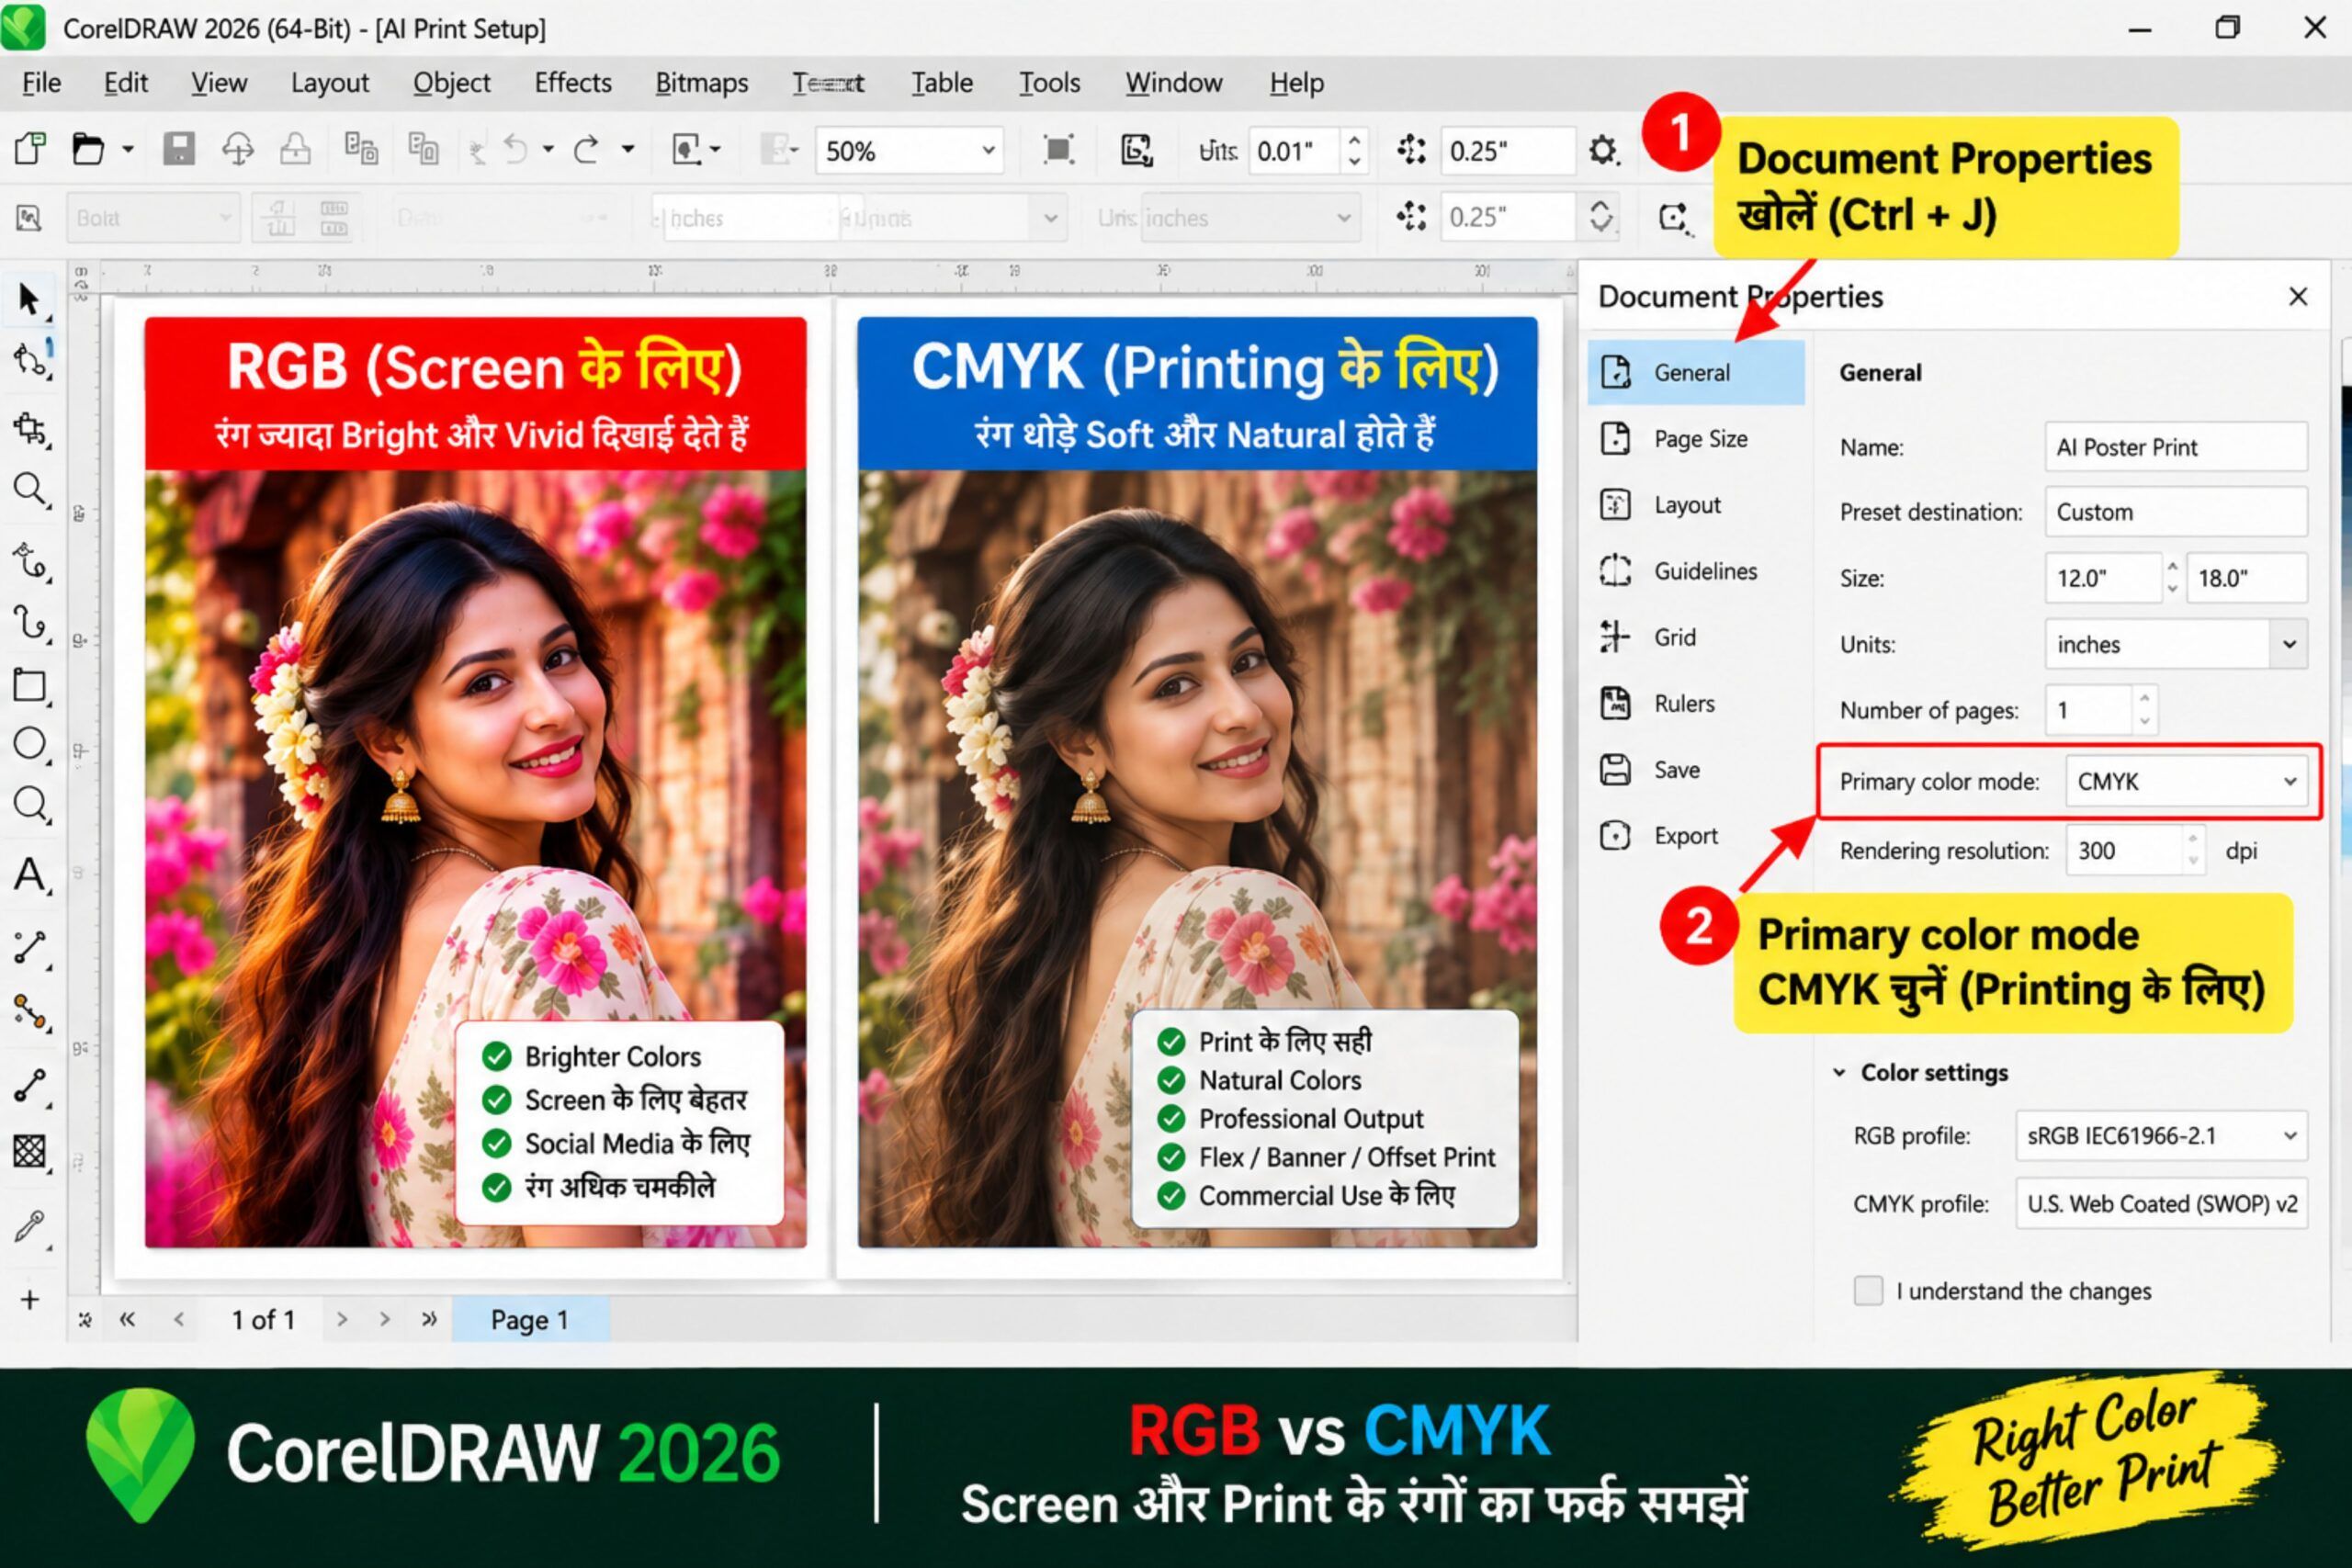This screenshot has height=1568, width=2352.
Task: Open the Table menu
Action: (942, 83)
